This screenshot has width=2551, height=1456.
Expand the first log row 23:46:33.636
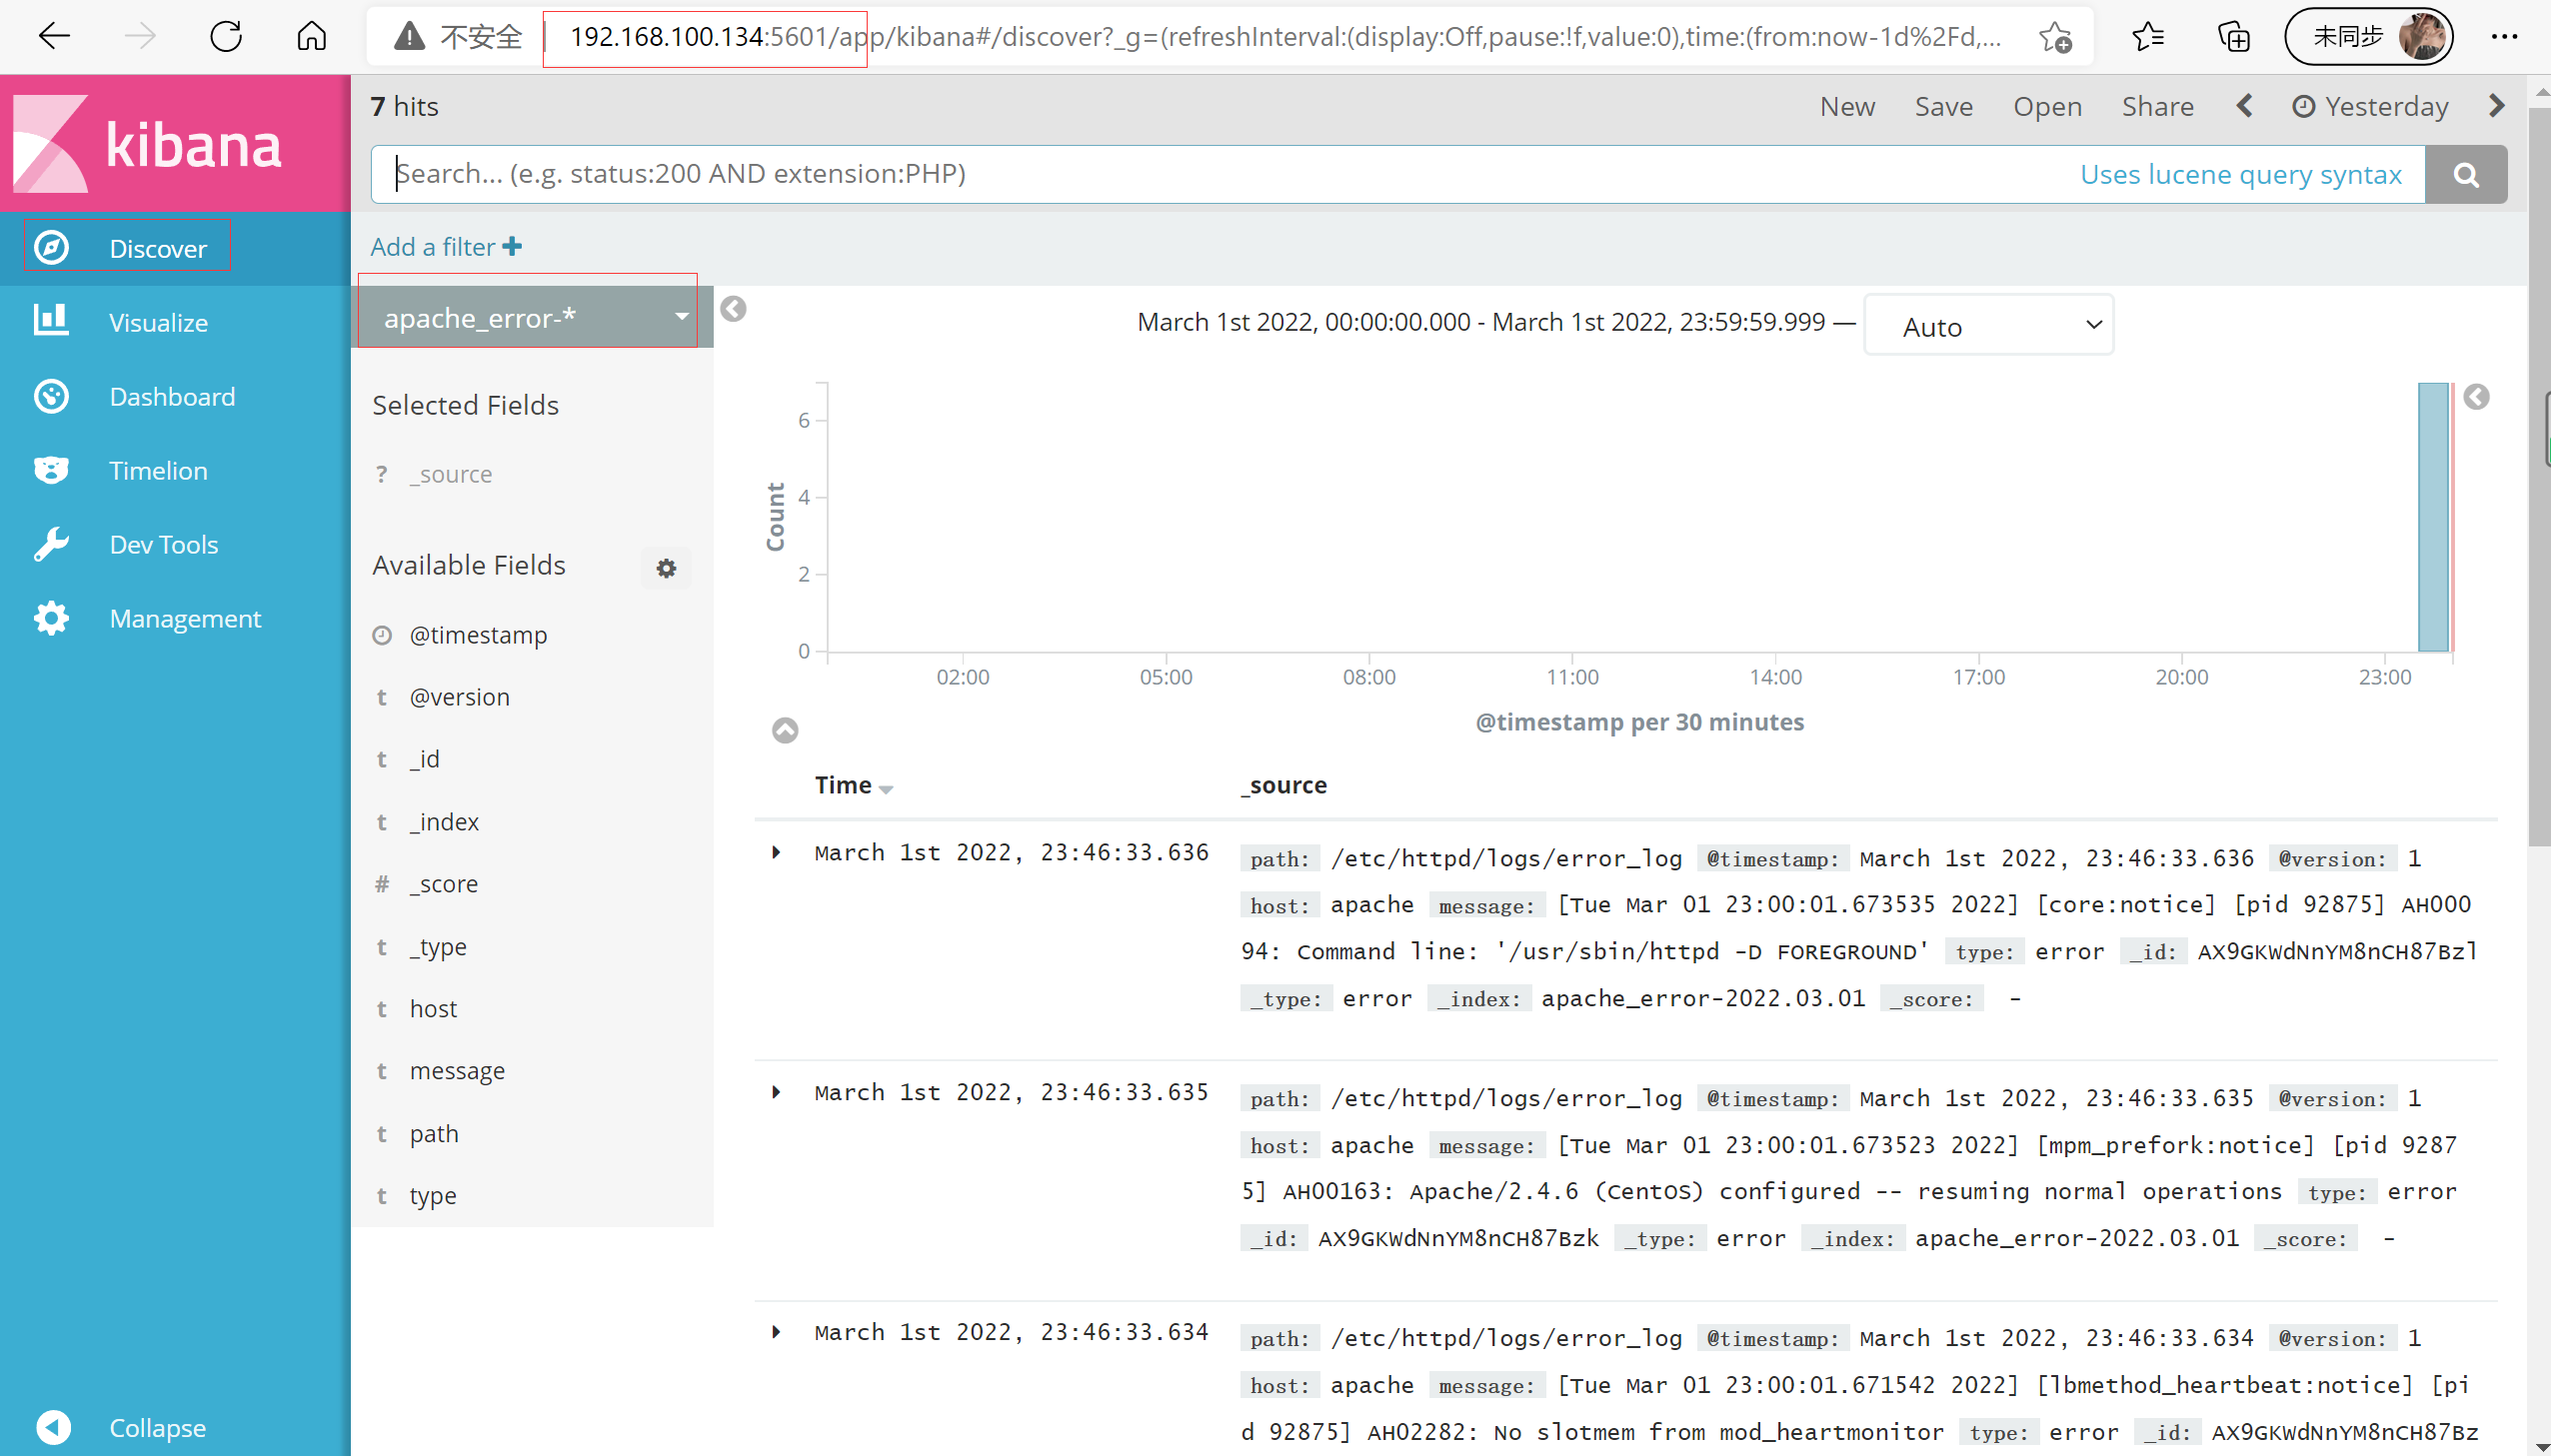click(x=776, y=852)
